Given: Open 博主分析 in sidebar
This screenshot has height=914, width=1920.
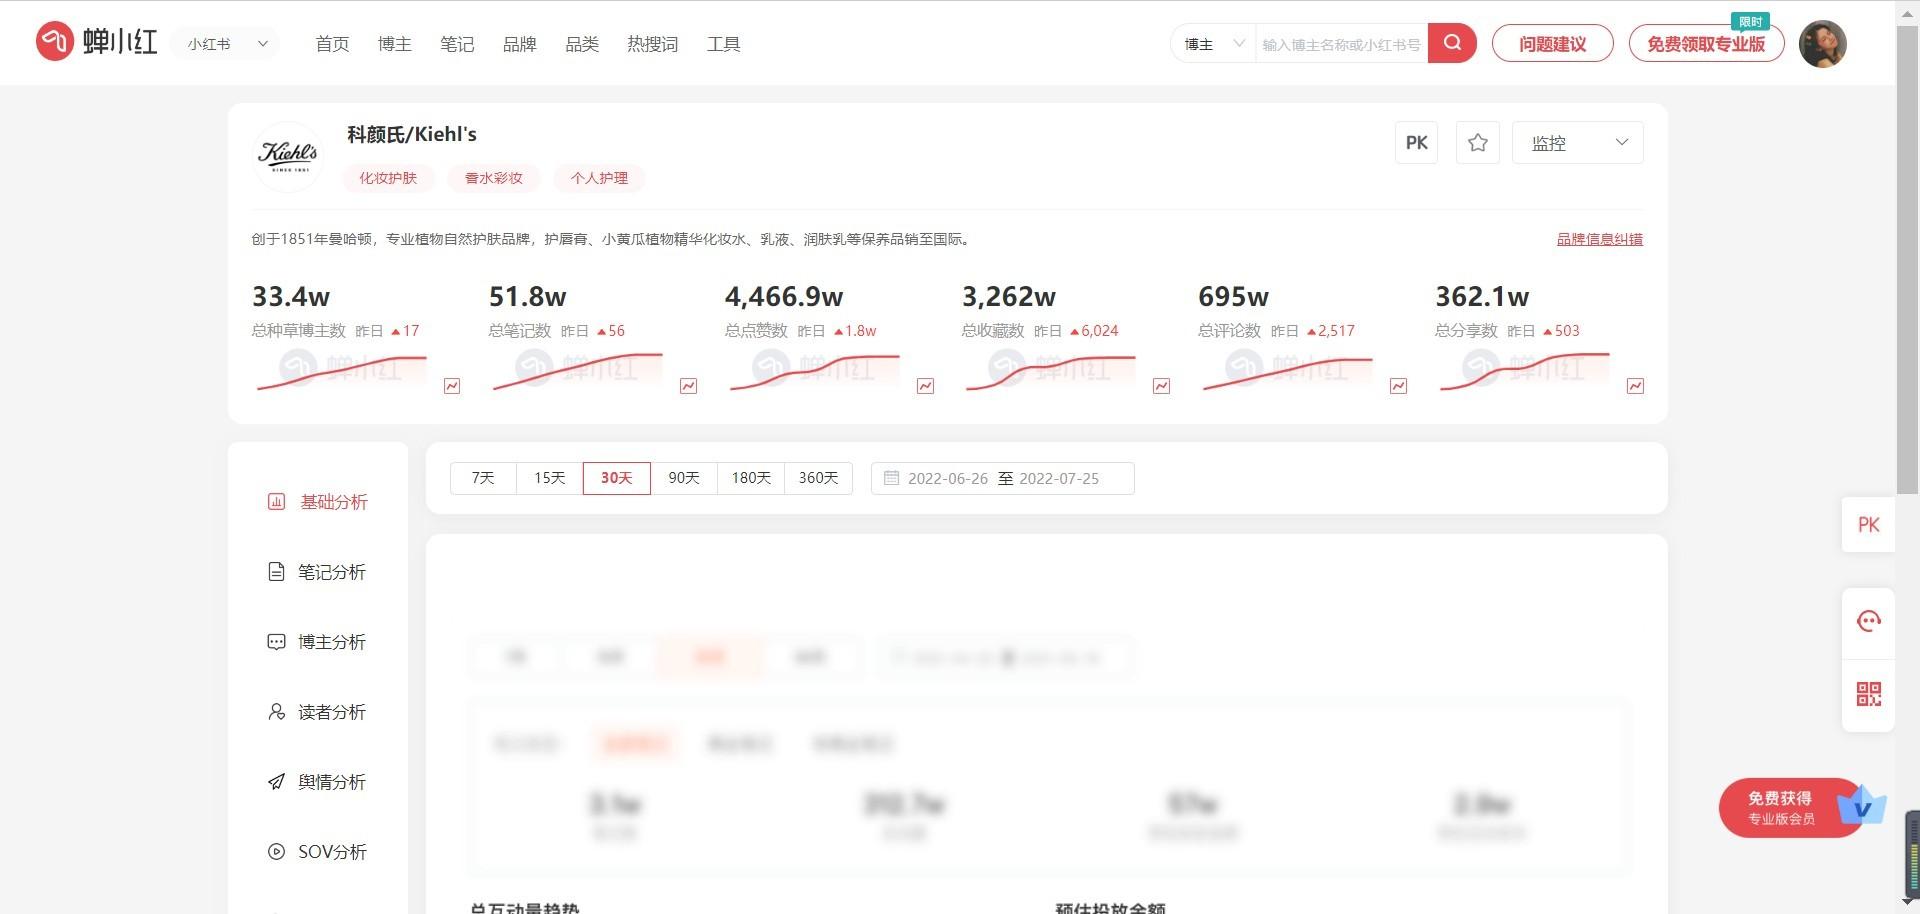Looking at the screenshot, I should pyautogui.click(x=318, y=642).
